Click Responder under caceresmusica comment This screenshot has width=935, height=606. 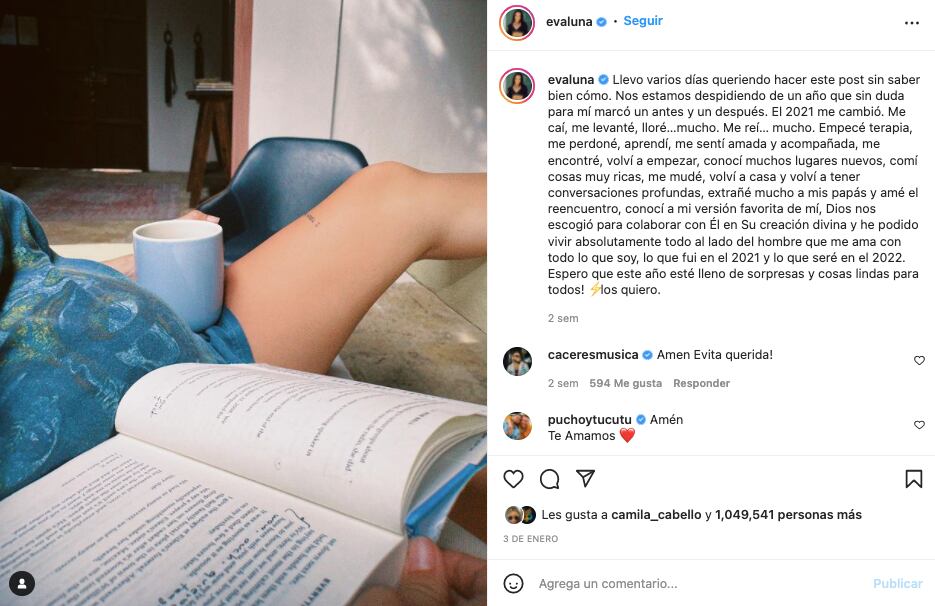(x=701, y=384)
